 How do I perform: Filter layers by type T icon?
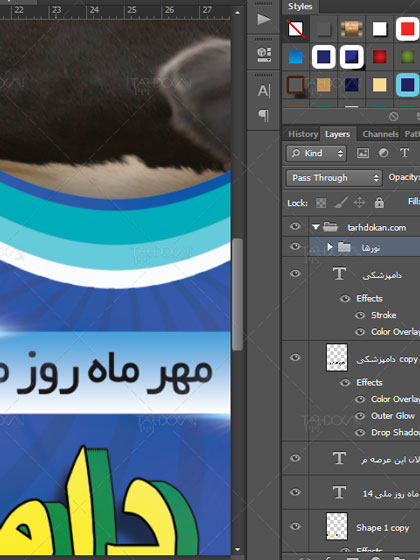(404, 153)
